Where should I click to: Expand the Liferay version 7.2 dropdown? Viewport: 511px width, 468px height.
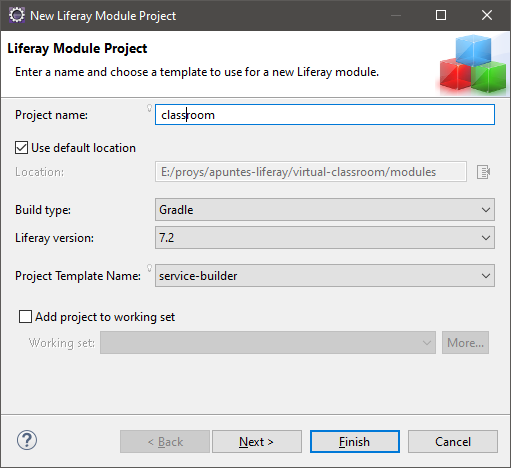[325, 238]
